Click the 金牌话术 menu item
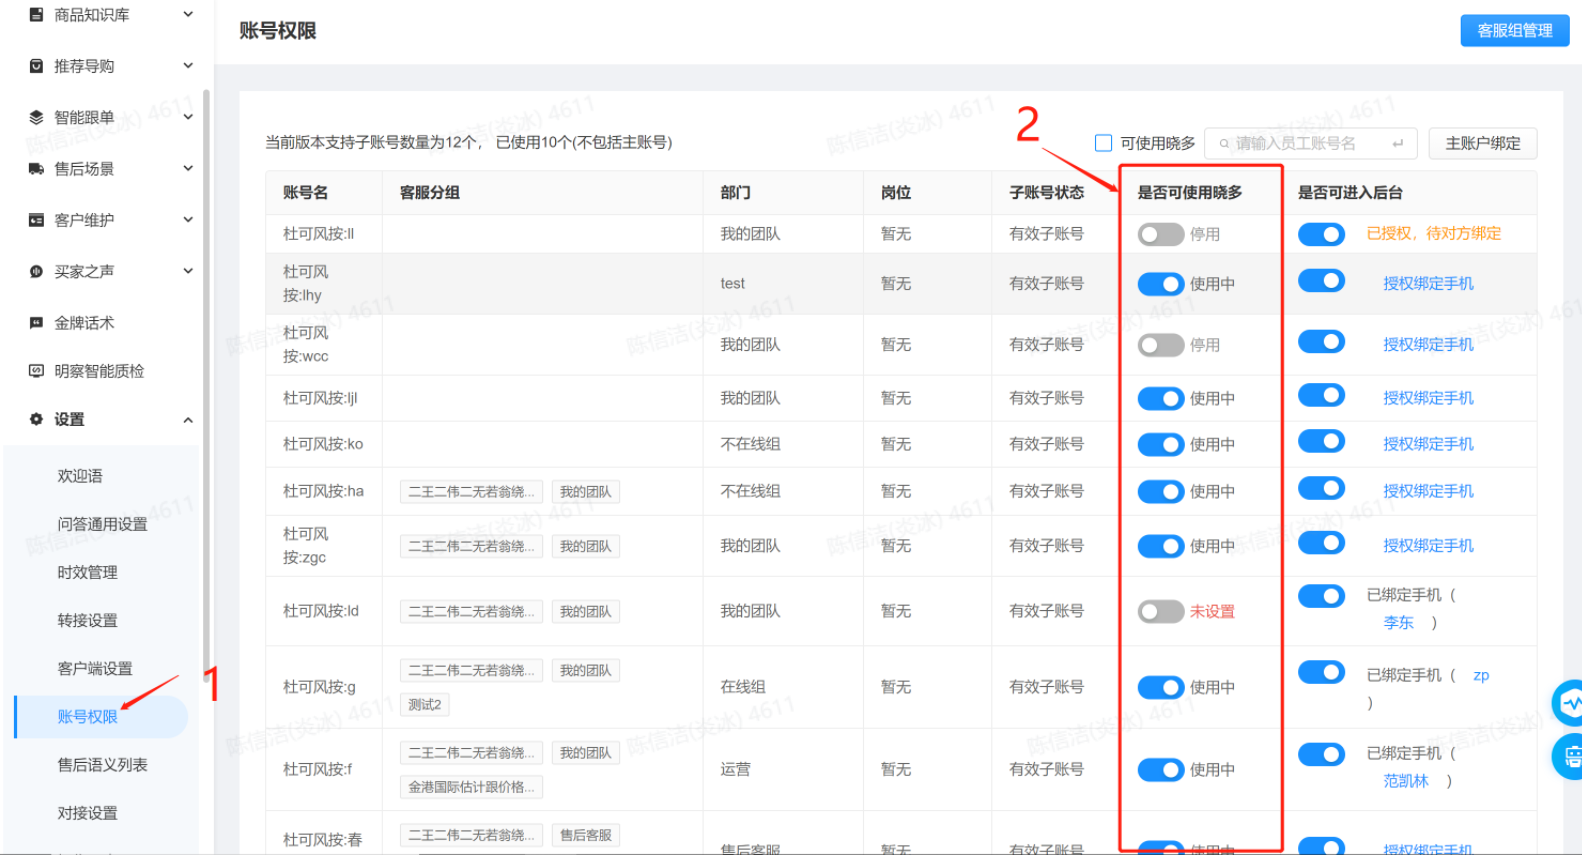Viewport: 1582px width, 855px height. click(x=84, y=323)
